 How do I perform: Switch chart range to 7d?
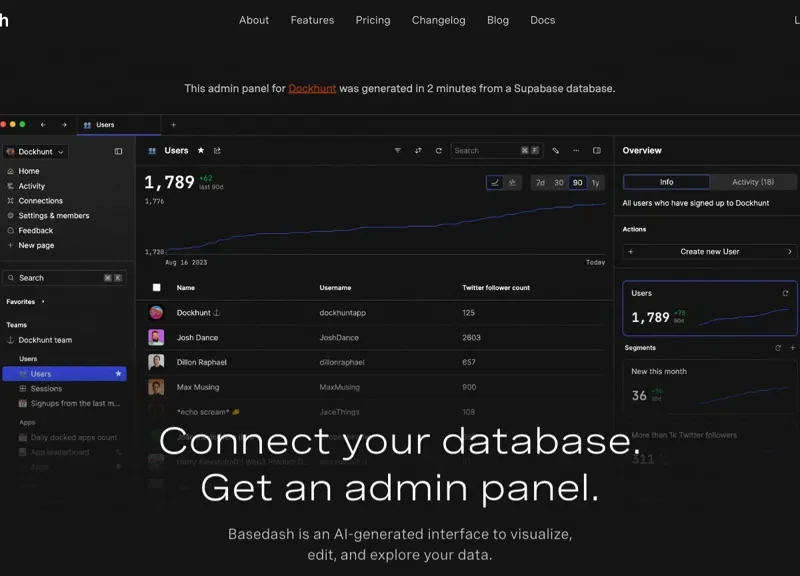(540, 183)
